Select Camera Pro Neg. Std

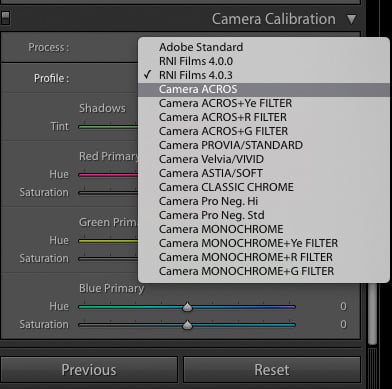tap(264, 215)
